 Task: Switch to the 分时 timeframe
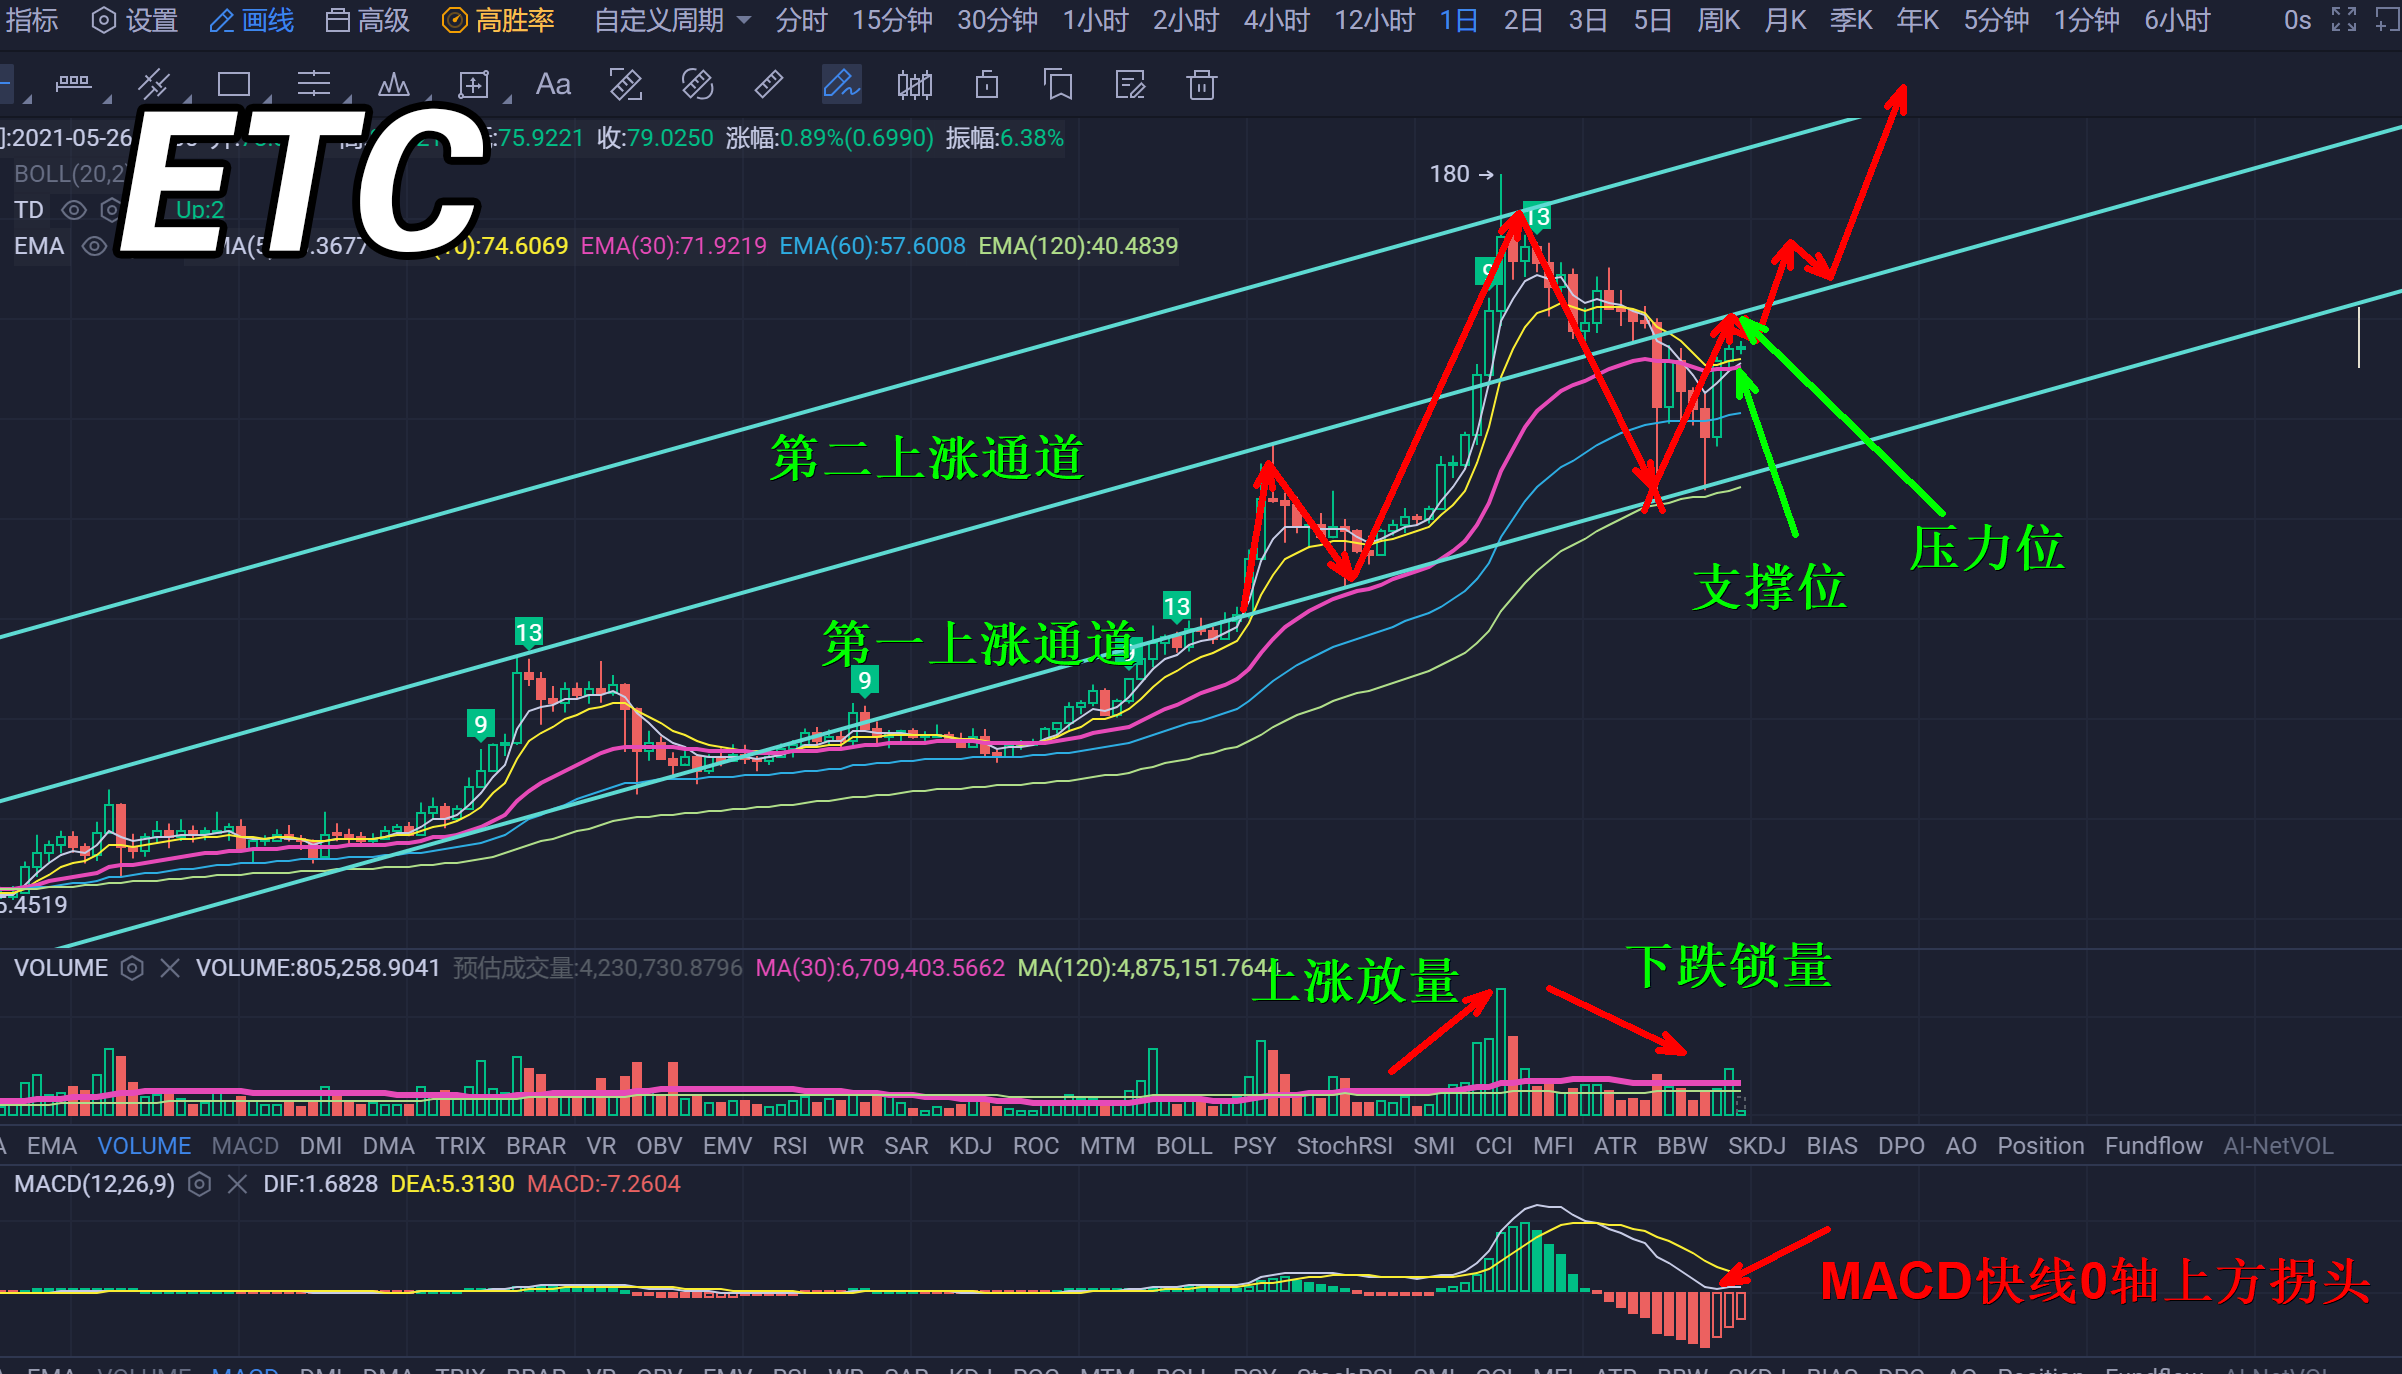801,20
